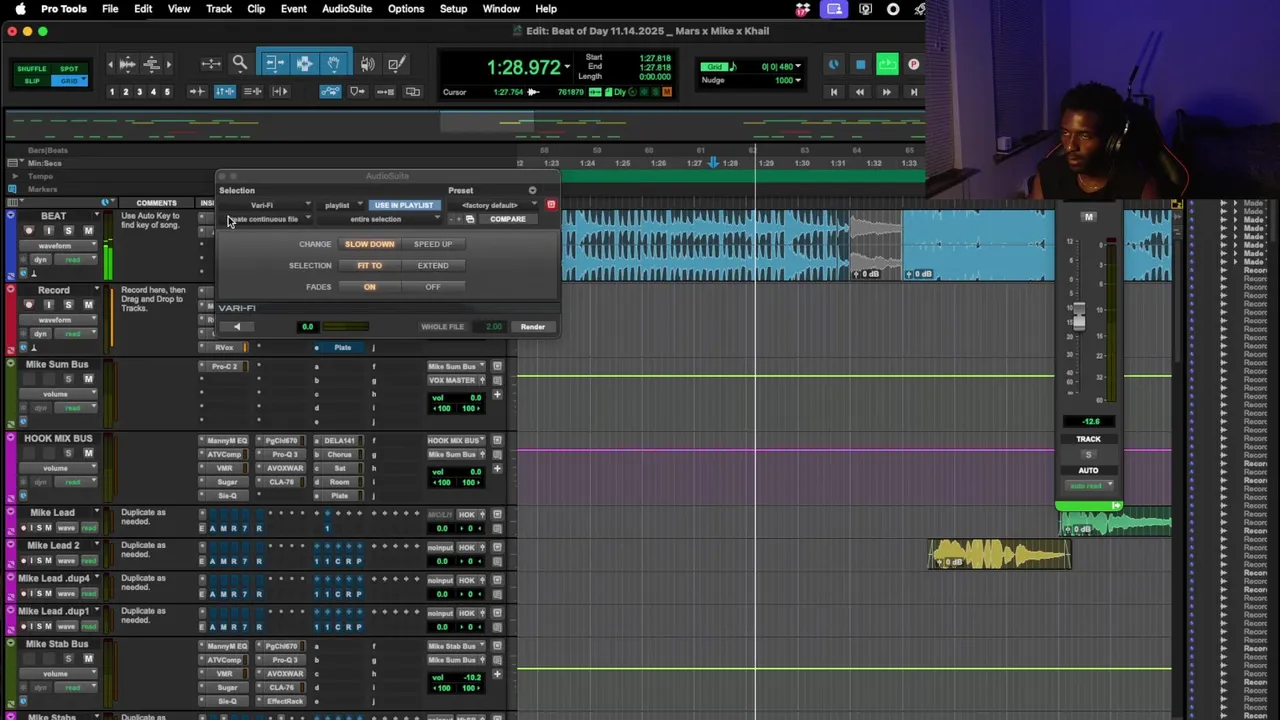The image size is (1280, 720).
Task: Click the Render button
Action: [532, 326]
